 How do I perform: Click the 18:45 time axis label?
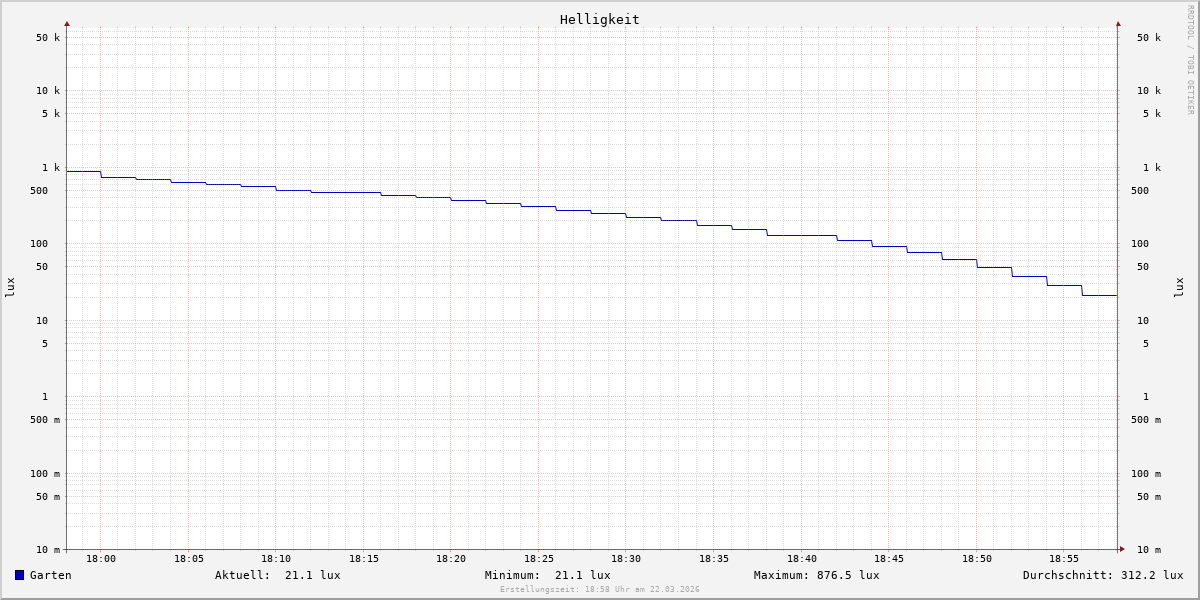click(889, 559)
